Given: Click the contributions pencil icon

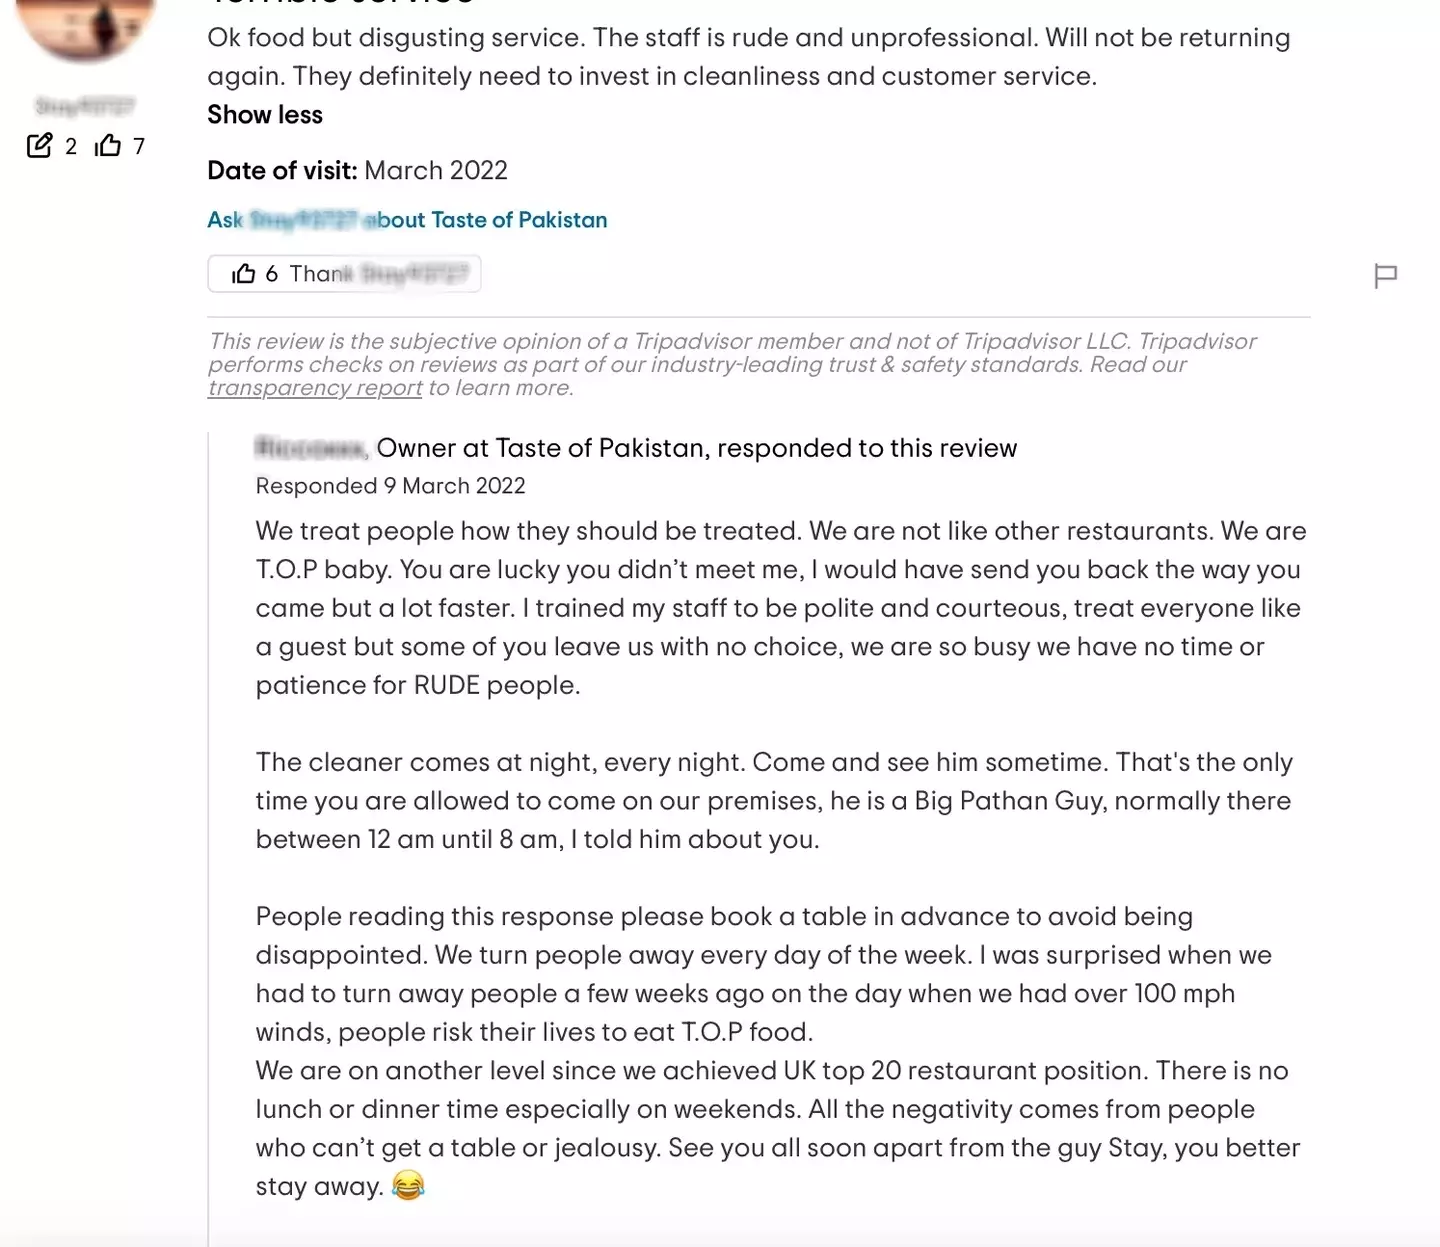Looking at the screenshot, I should pos(39,146).
